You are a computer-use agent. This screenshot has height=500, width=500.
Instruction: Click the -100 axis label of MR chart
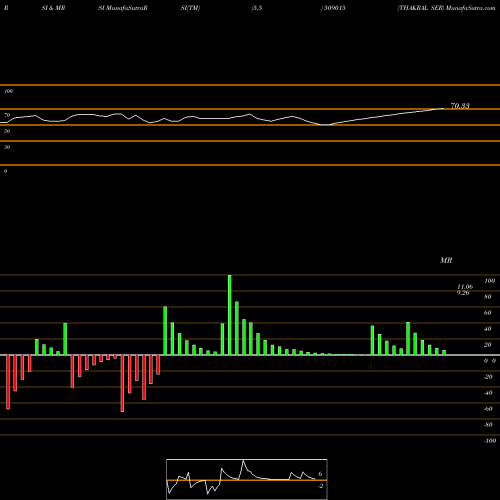click(490, 441)
